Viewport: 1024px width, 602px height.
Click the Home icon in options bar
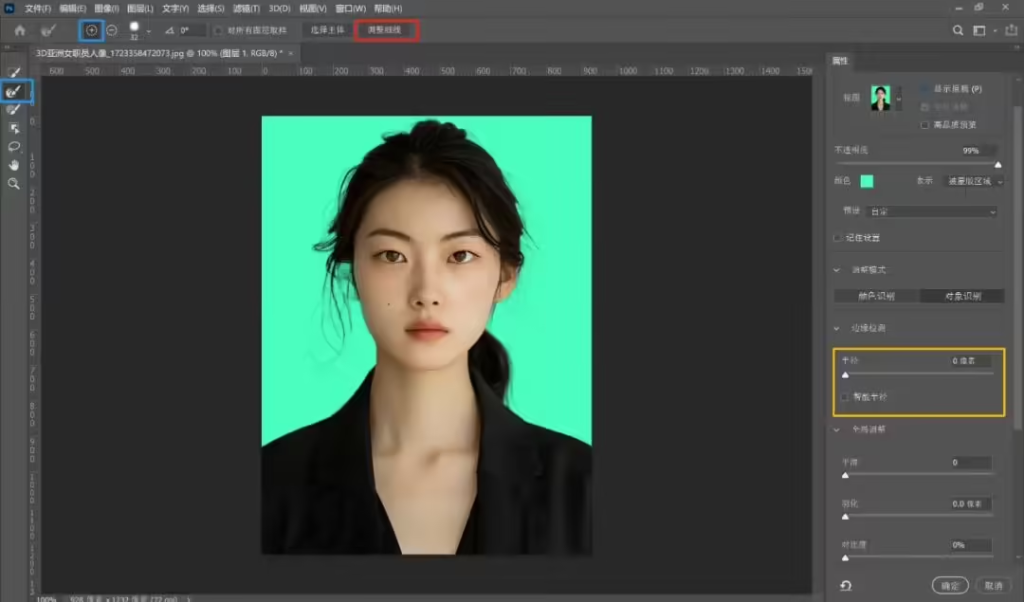coord(19,30)
